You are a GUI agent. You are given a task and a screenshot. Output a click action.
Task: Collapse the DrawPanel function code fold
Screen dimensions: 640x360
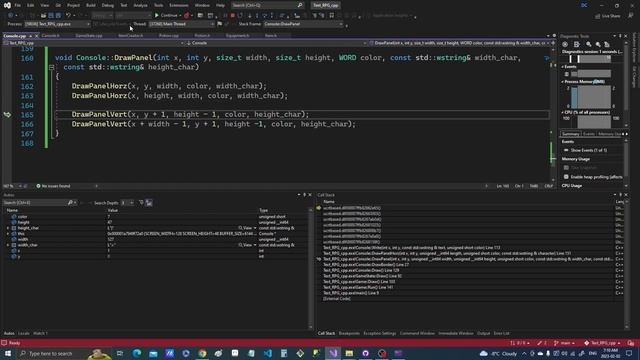tap(51, 67)
